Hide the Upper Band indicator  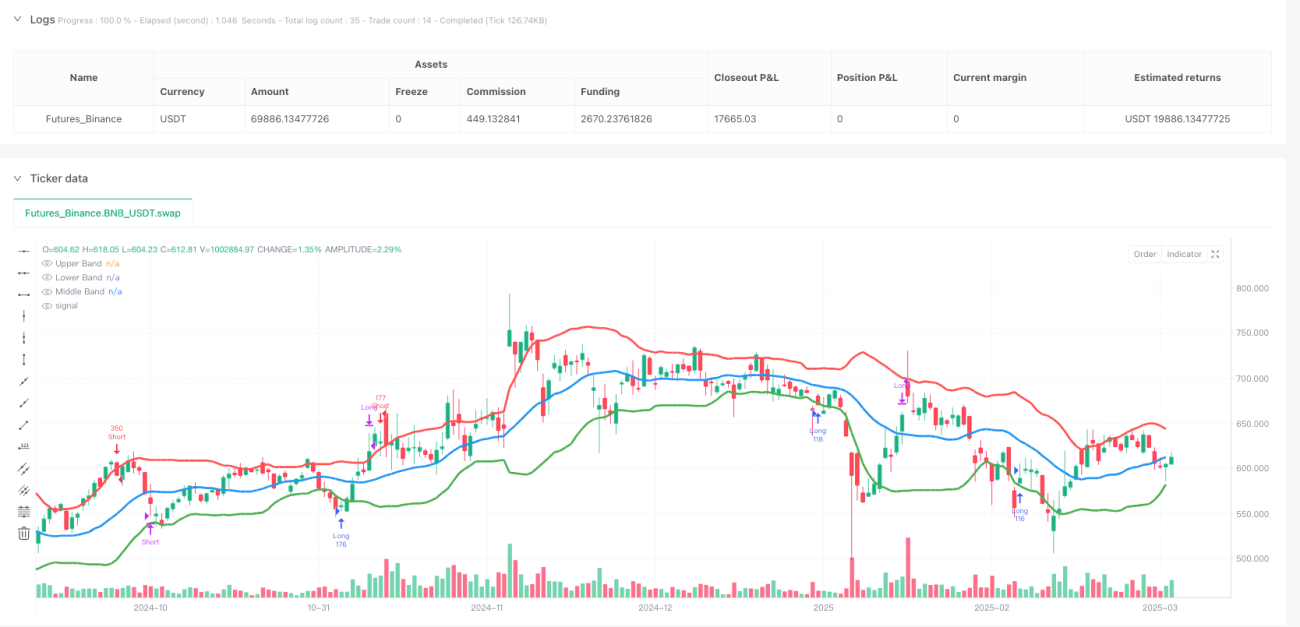tap(47, 263)
